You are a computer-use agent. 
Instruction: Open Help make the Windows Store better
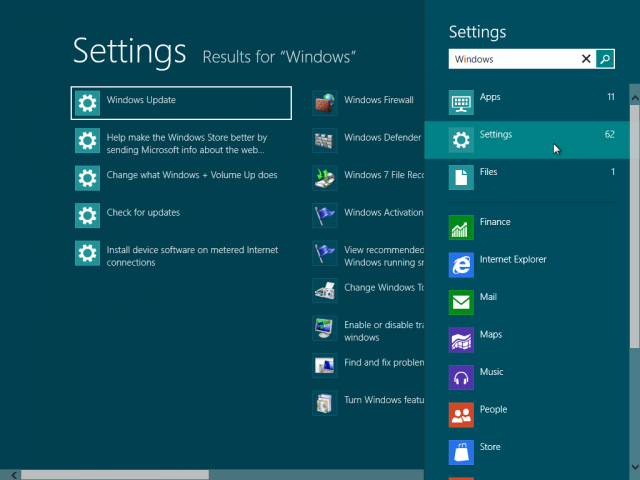187,144
